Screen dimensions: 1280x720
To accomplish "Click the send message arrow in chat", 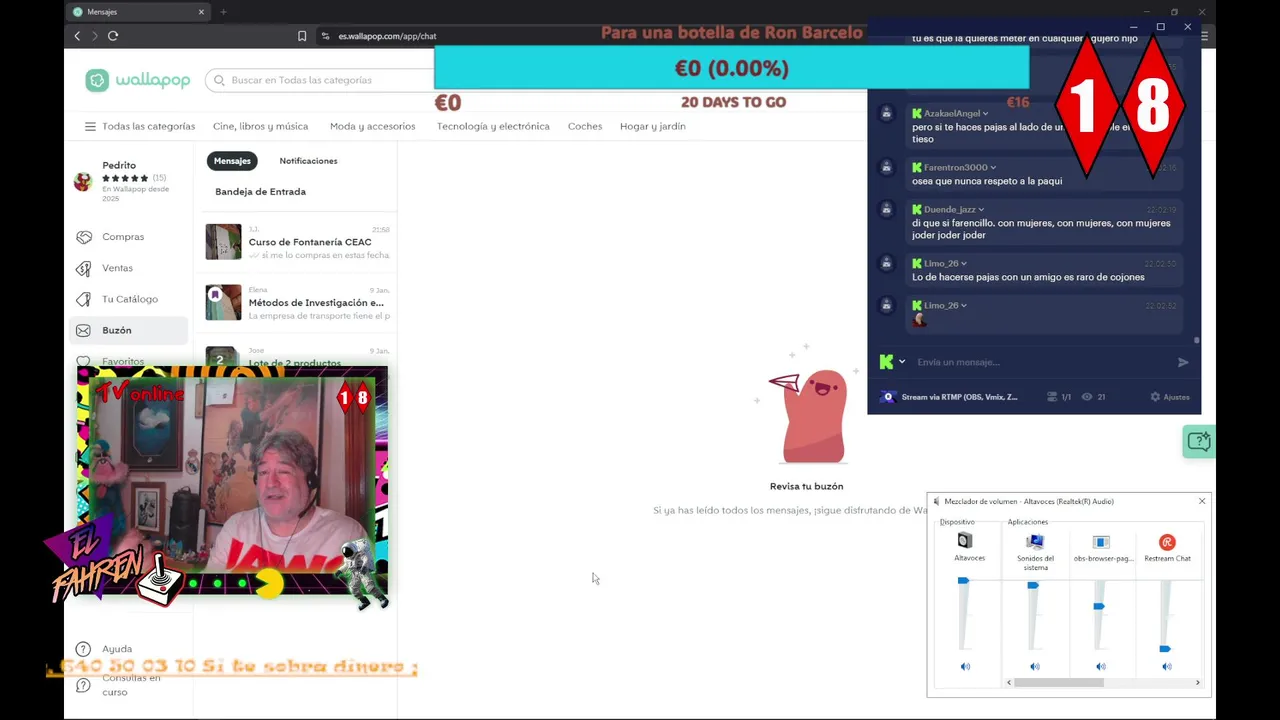I will (x=1183, y=362).
